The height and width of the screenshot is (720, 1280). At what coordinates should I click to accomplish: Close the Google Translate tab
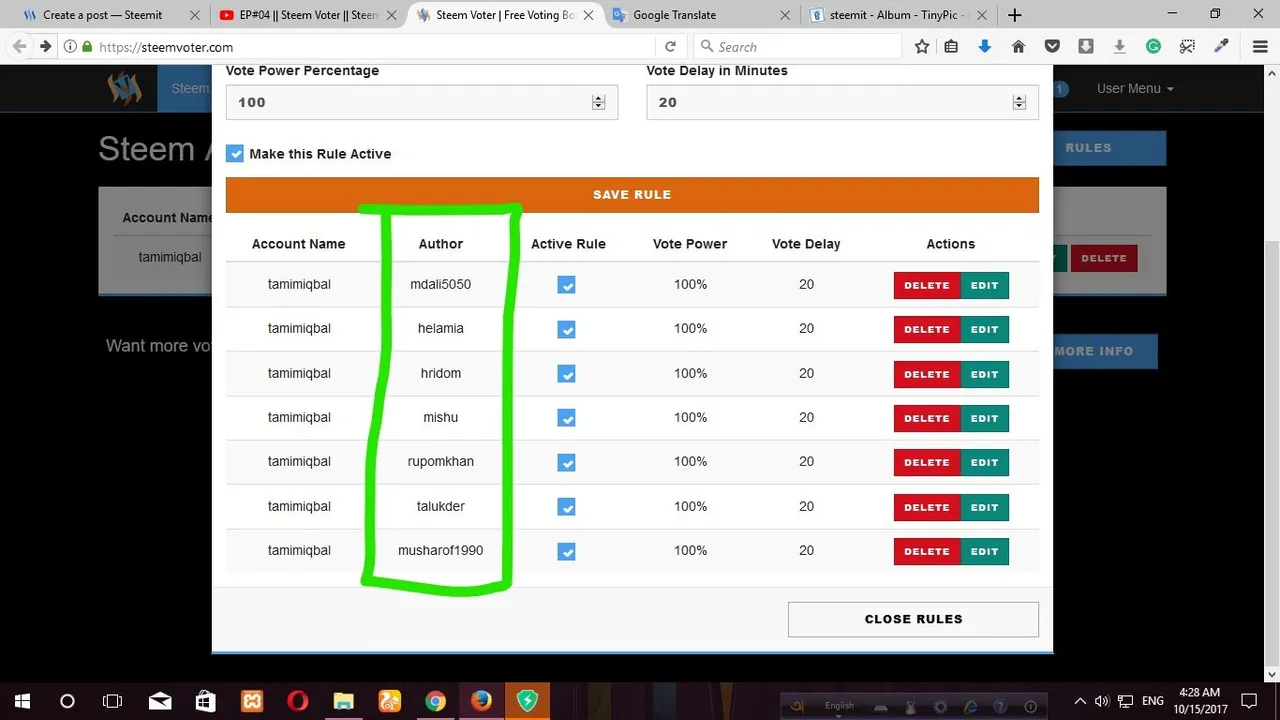pyautogui.click(x=785, y=15)
